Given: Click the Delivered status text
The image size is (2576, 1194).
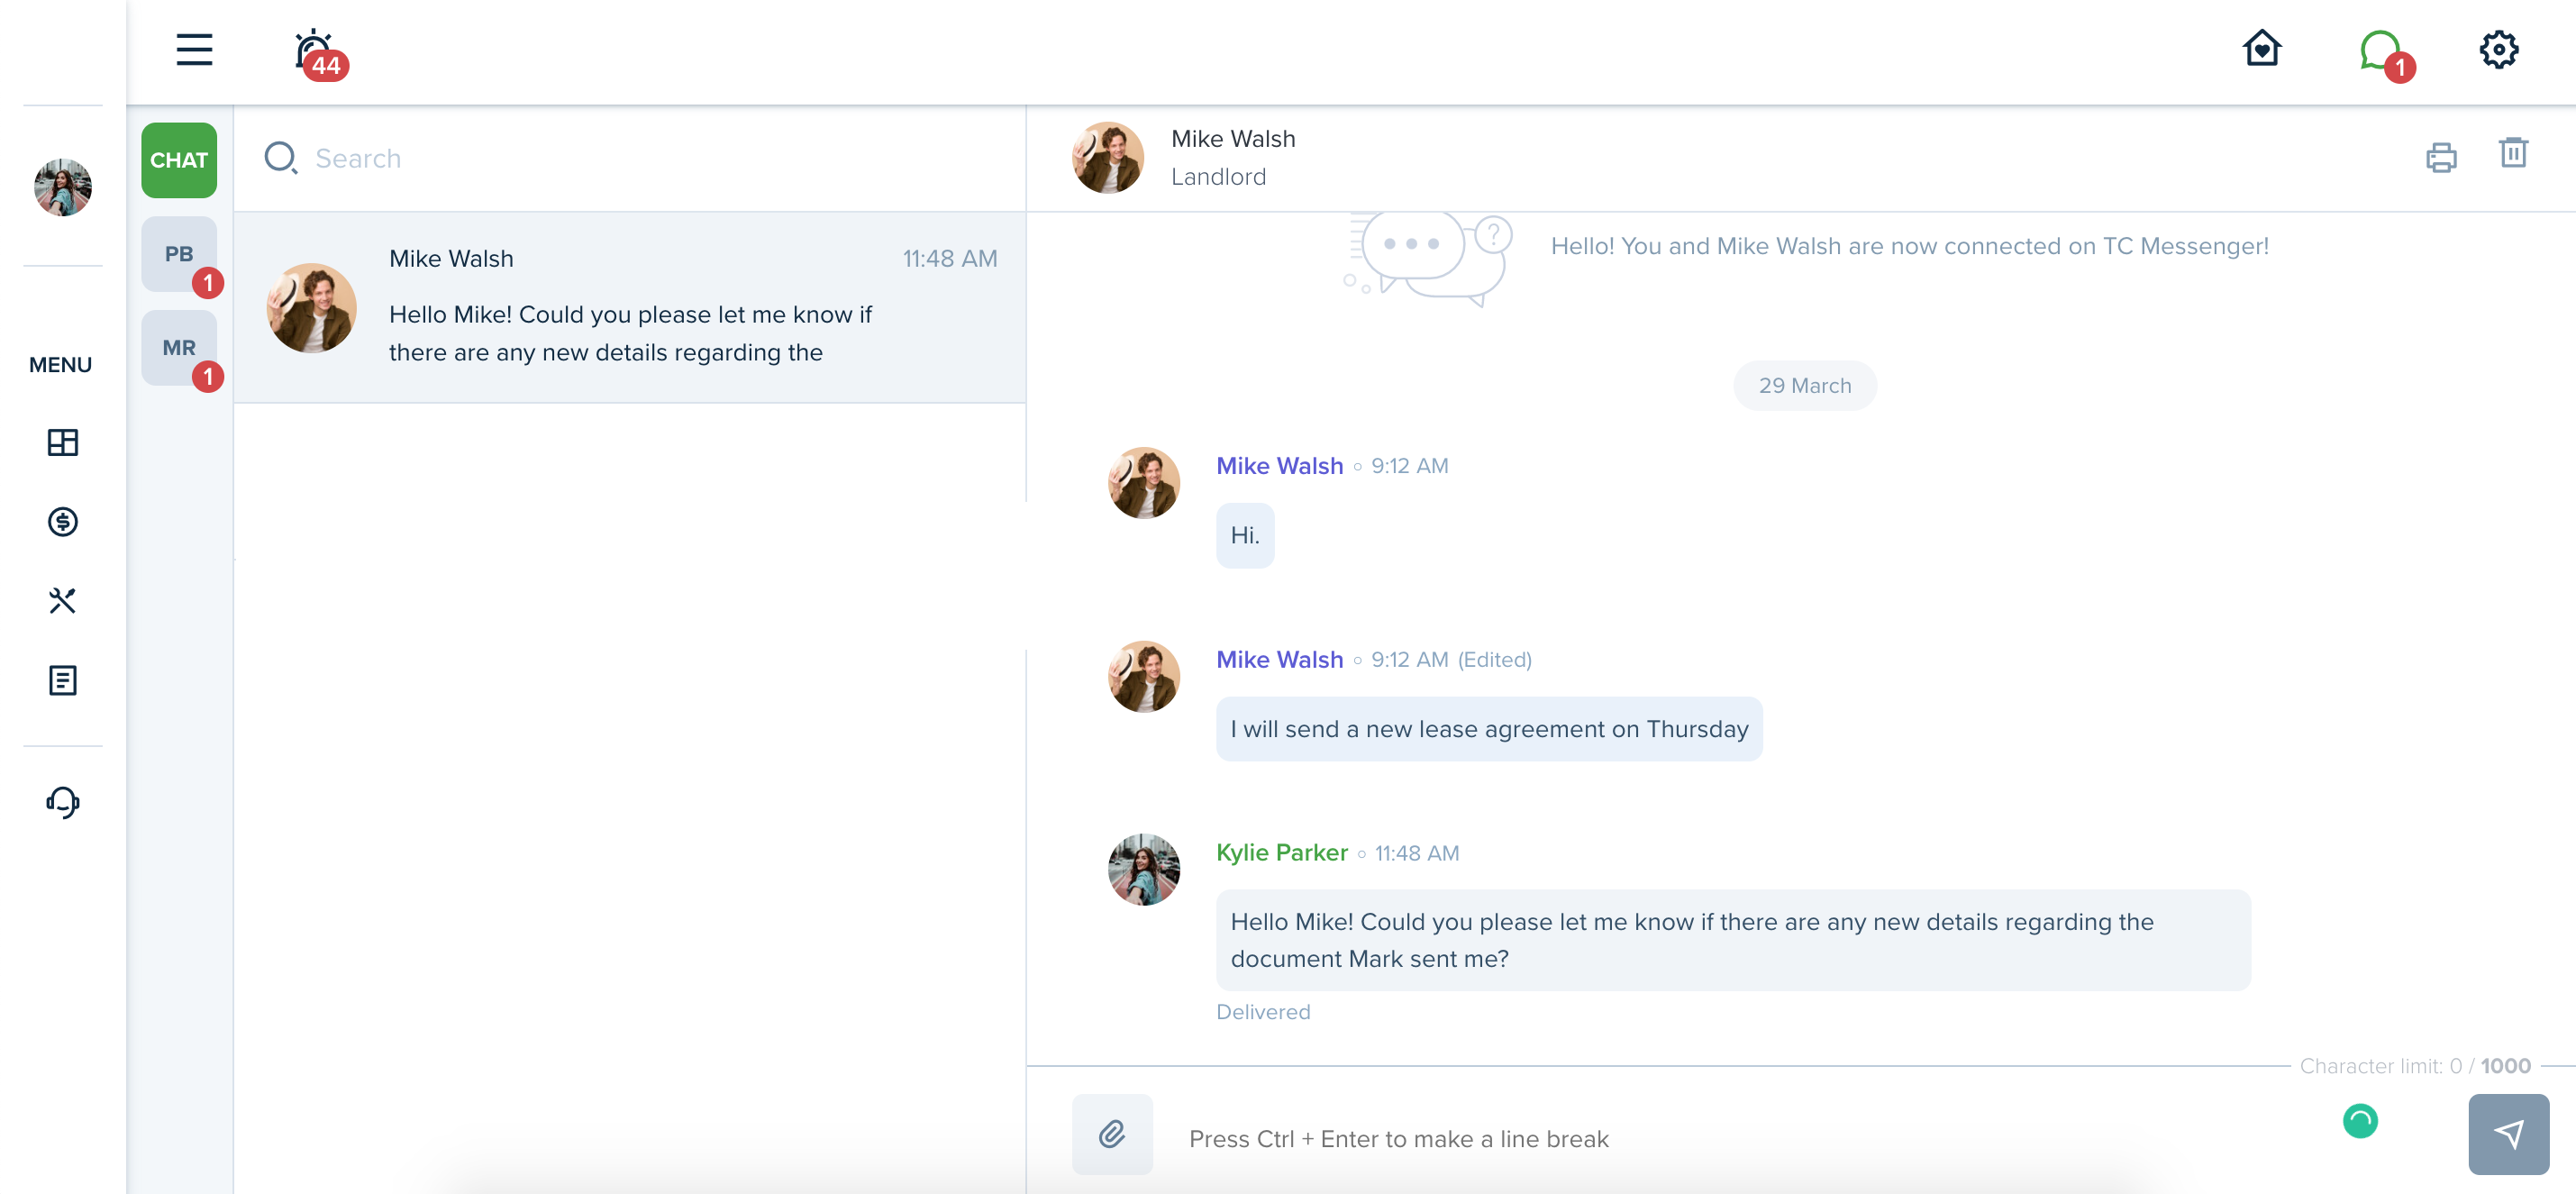Looking at the screenshot, I should 1262,1012.
